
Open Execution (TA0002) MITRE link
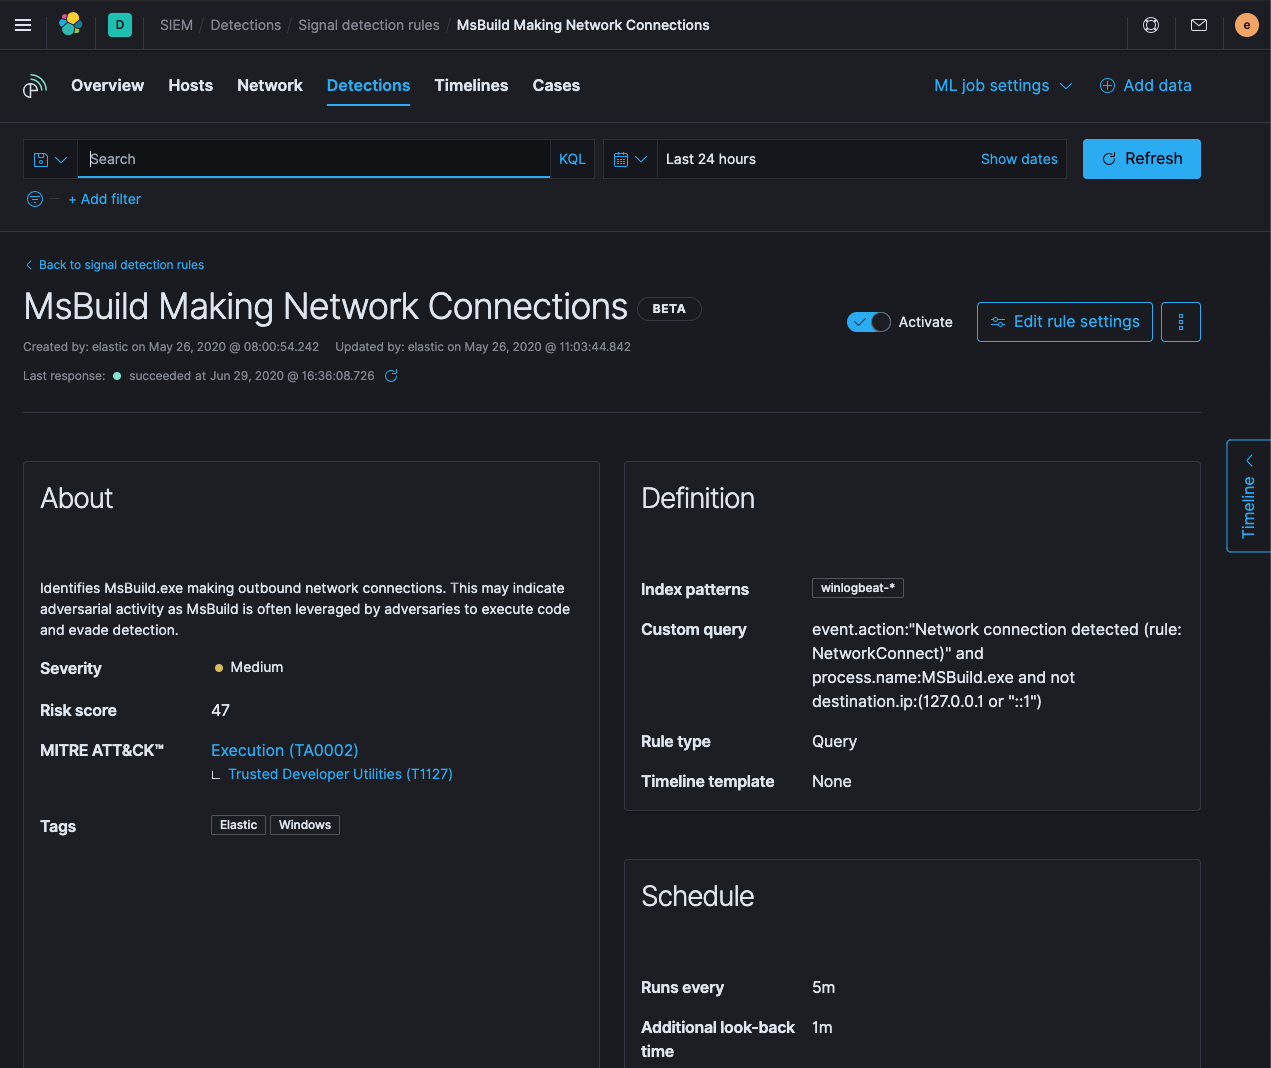tap(285, 750)
